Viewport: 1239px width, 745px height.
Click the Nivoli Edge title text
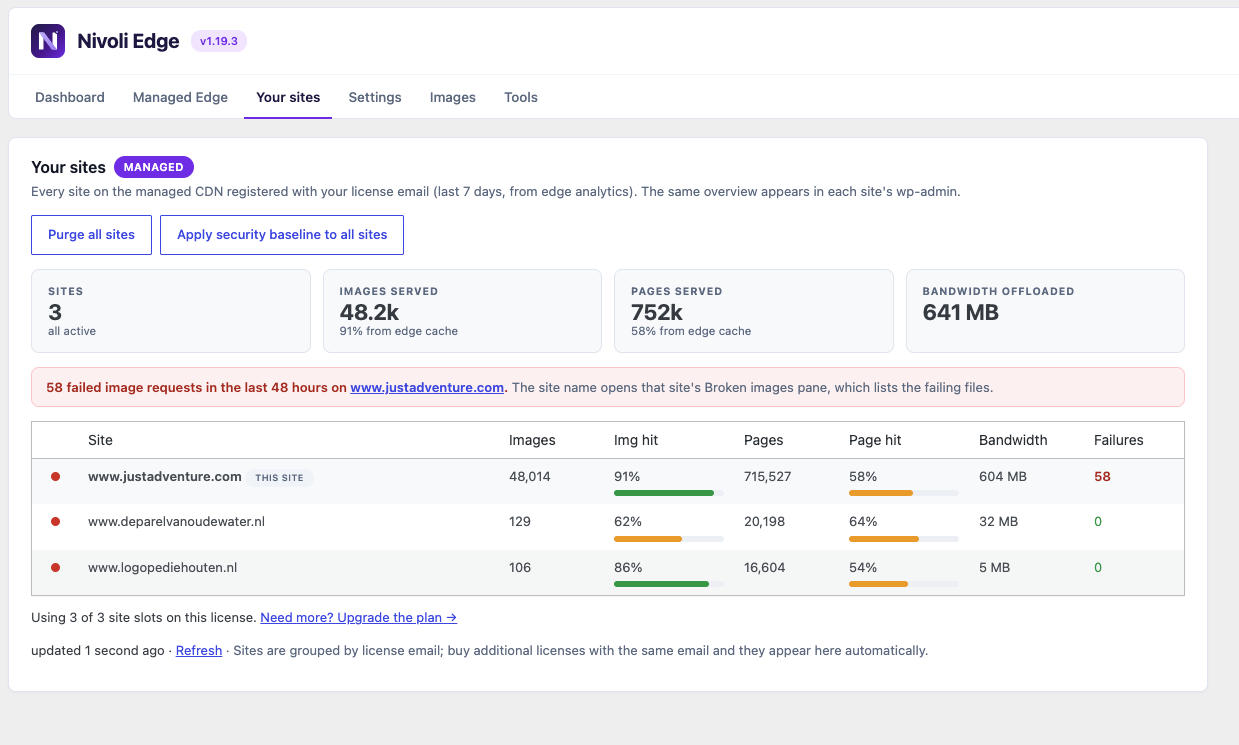pyautogui.click(x=128, y=41)
